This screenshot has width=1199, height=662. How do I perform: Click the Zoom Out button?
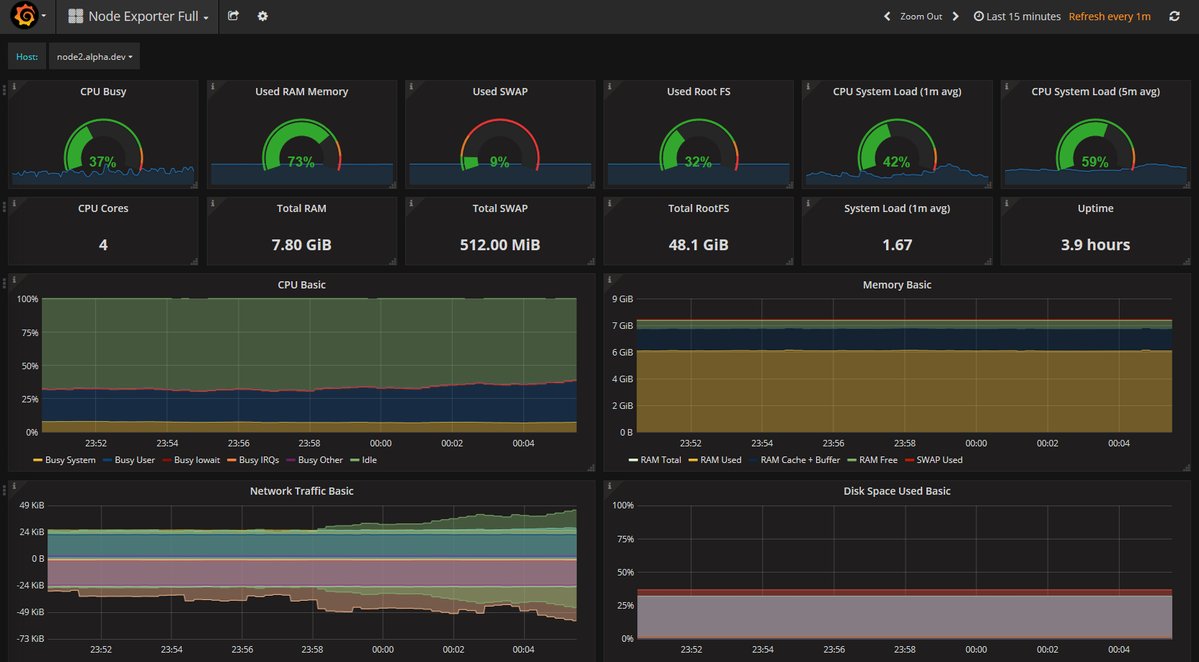pos(921,16)
